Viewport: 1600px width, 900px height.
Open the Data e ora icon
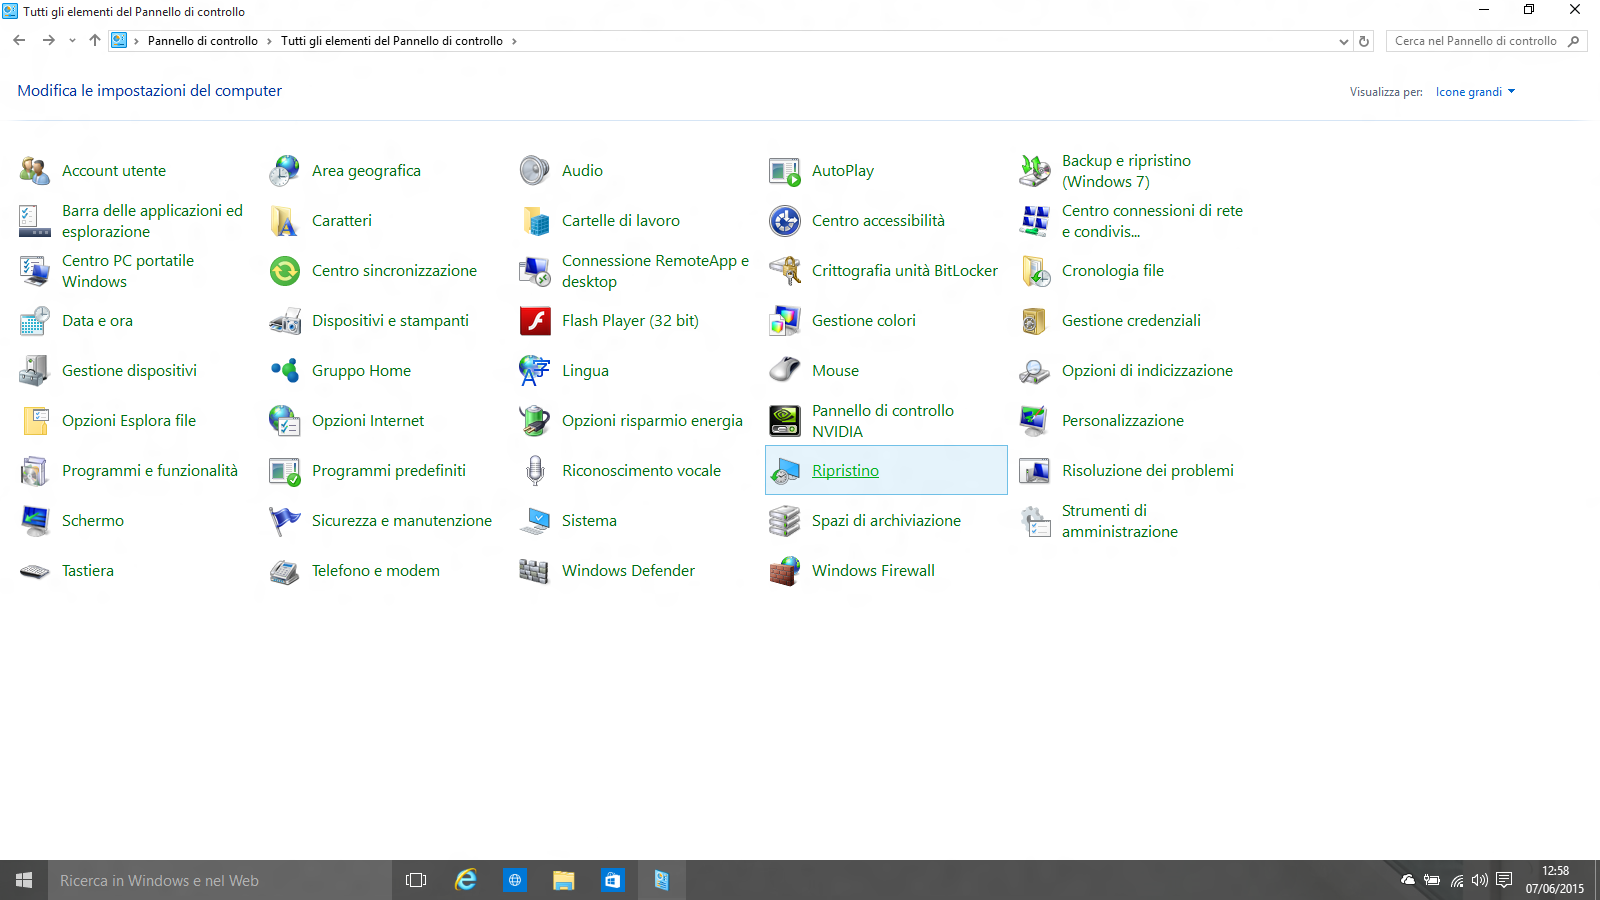tap(35, 321)
